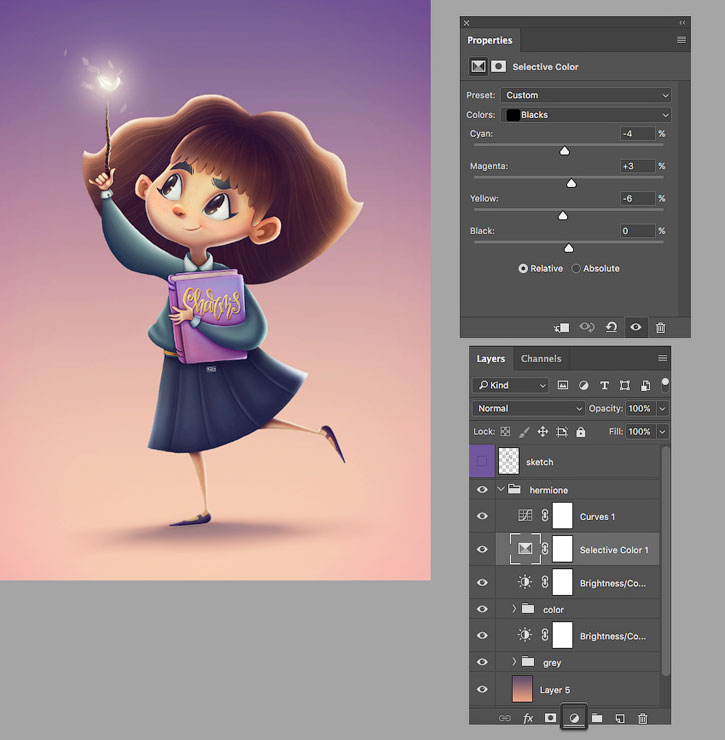Click the sketch layer thumbnail

pyautogui.click(x=509, y=461)
